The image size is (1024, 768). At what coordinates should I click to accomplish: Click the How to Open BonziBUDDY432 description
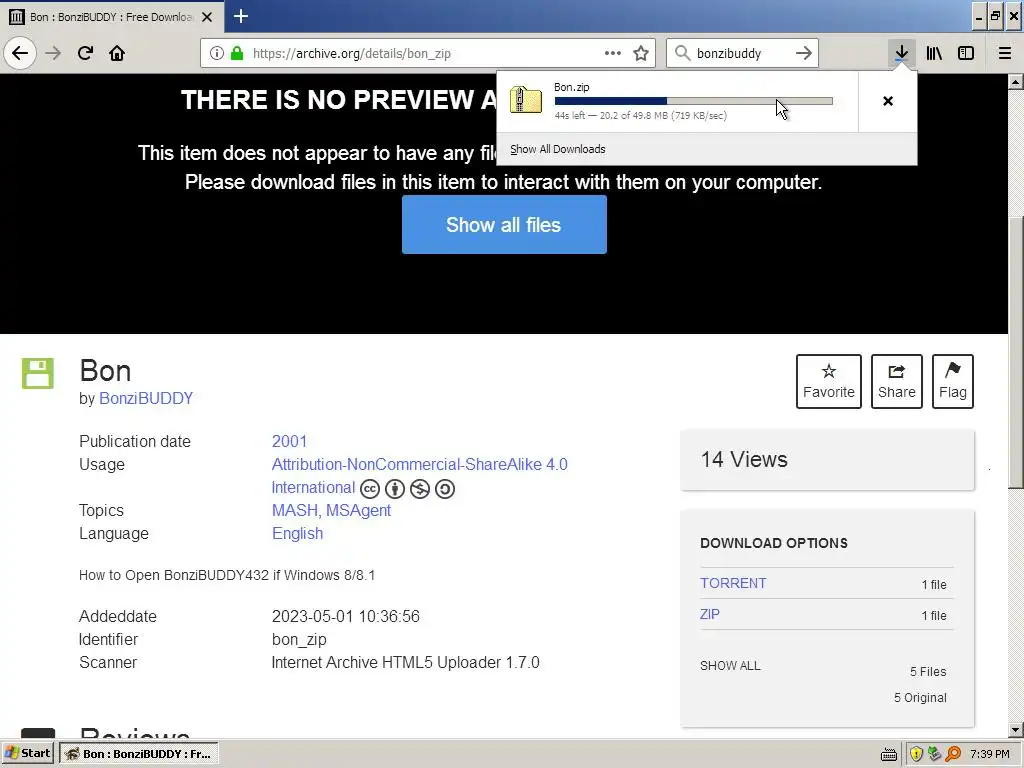tap(227, 575)
